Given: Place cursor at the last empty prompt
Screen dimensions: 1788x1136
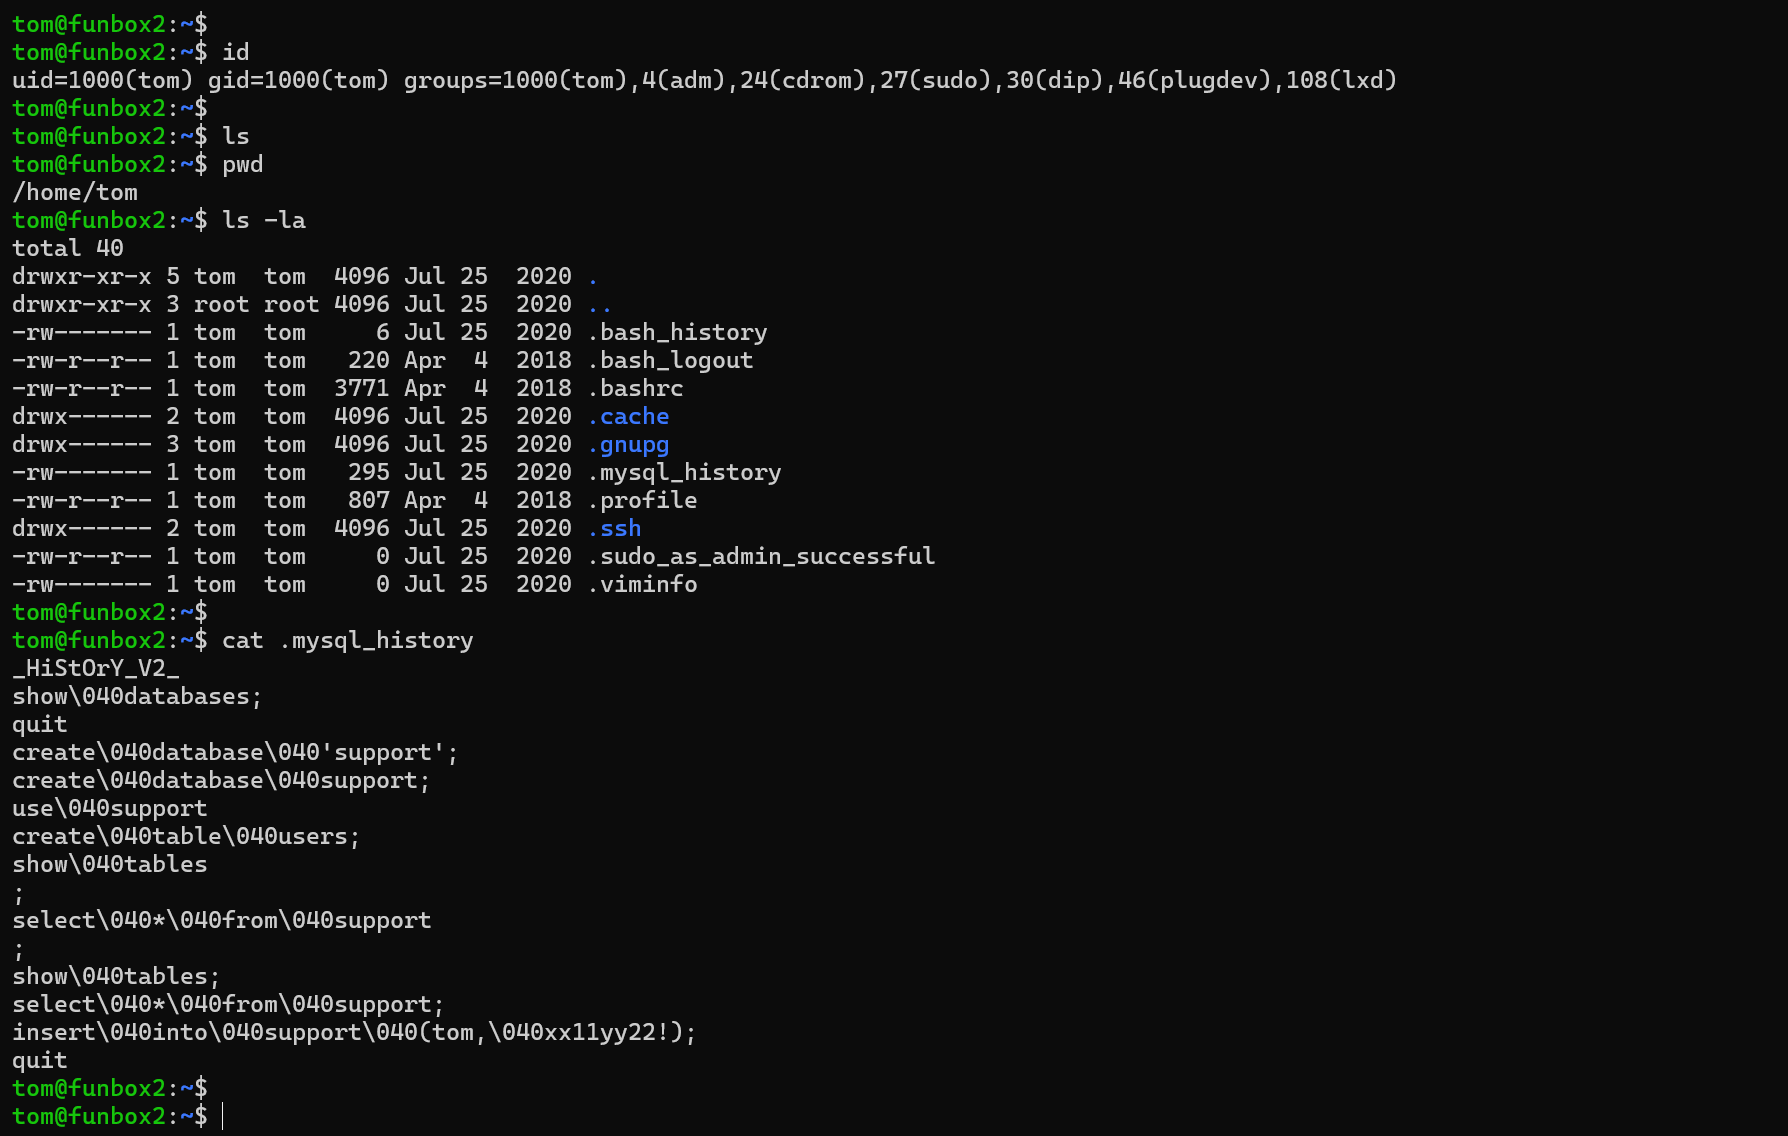Looking at the screenshot, I should tap(222, 1116).
